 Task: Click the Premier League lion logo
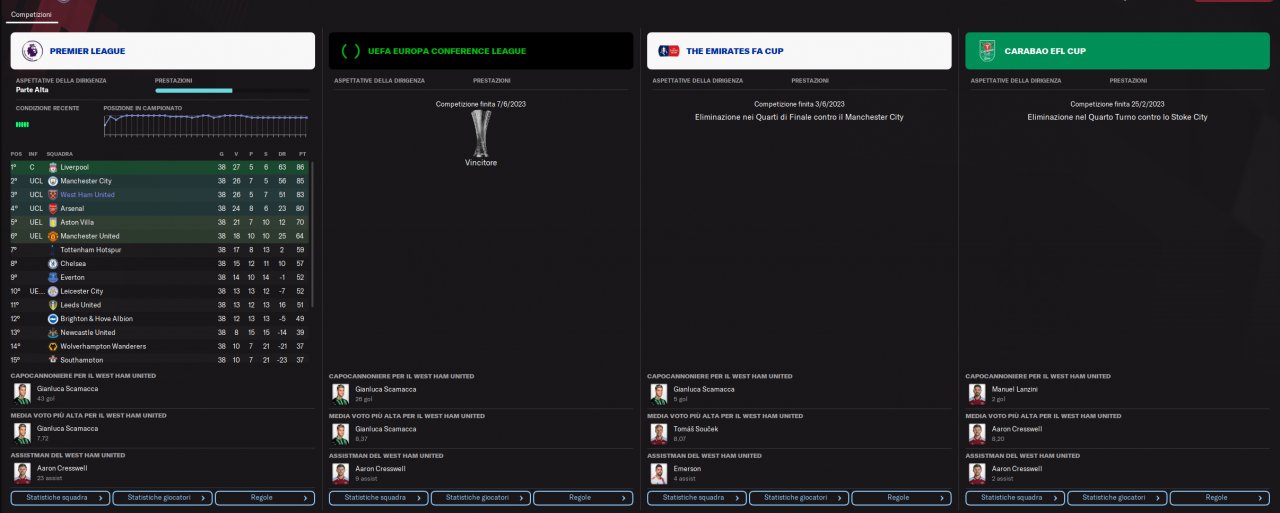32,50
